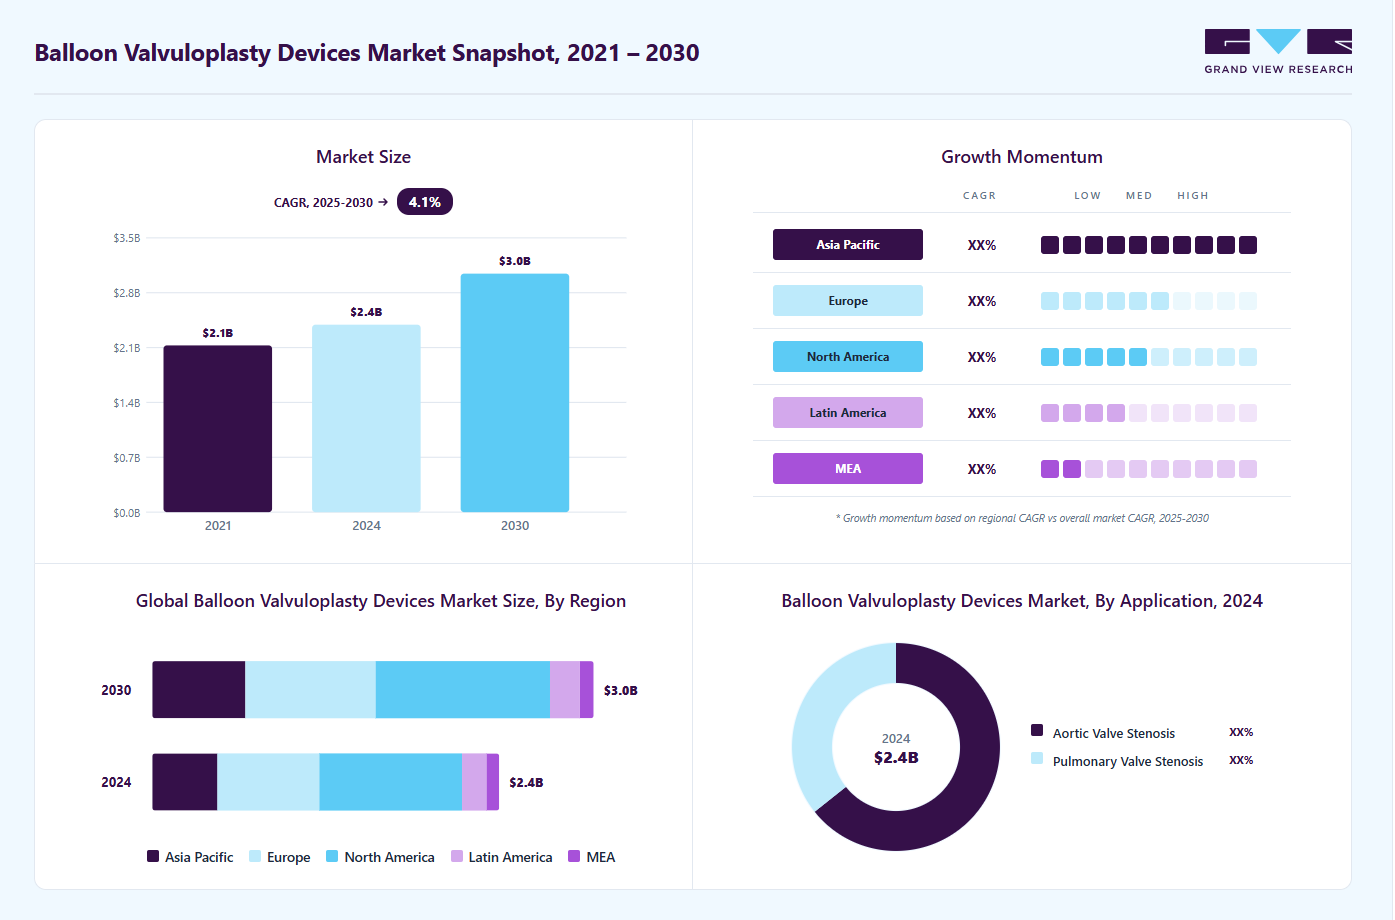Click the North America segment in 2024 bar
Viewport: 1395px width, 920px height.
tap(391, 782)
